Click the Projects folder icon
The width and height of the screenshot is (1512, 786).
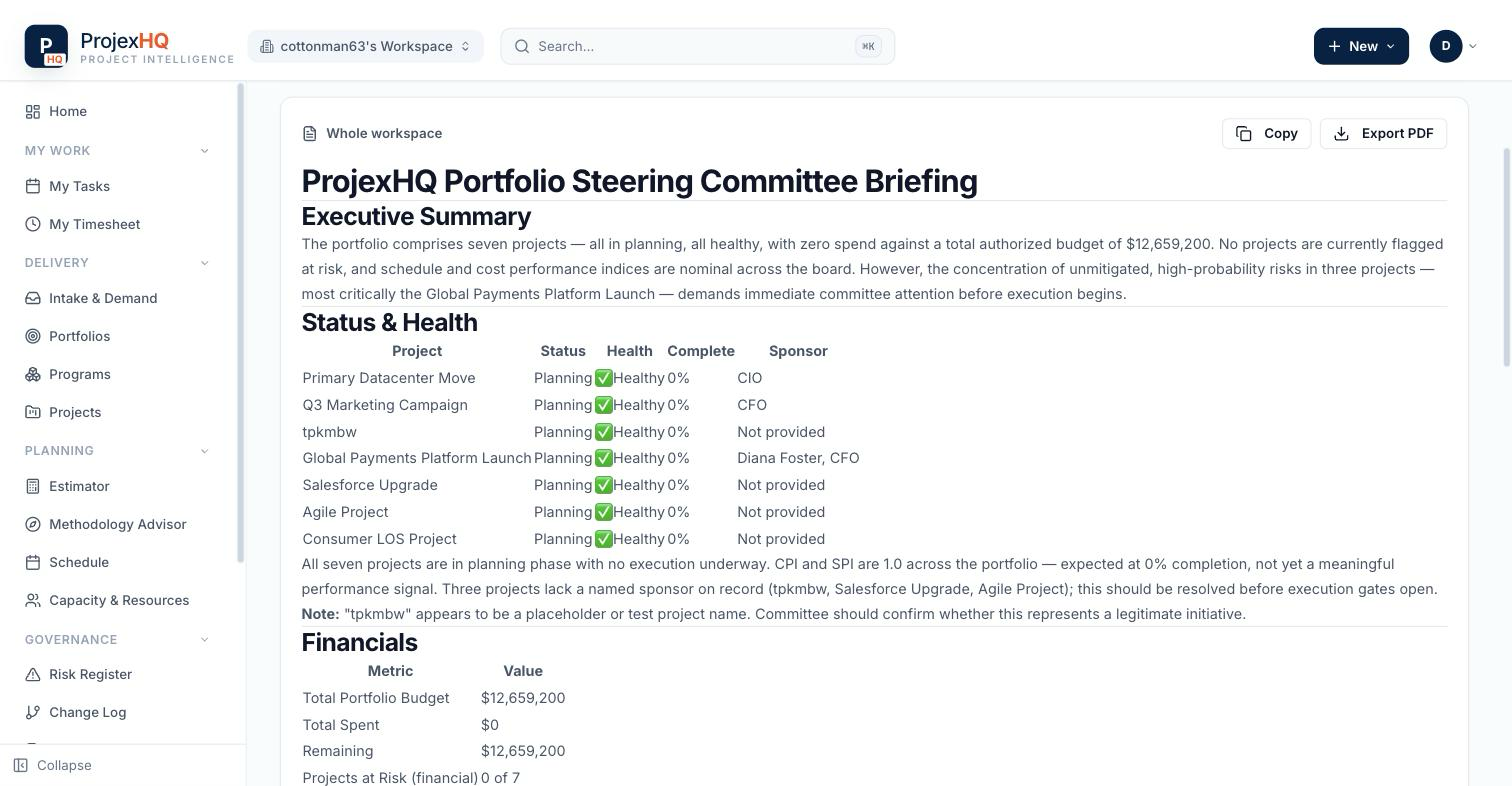(33, 412)
